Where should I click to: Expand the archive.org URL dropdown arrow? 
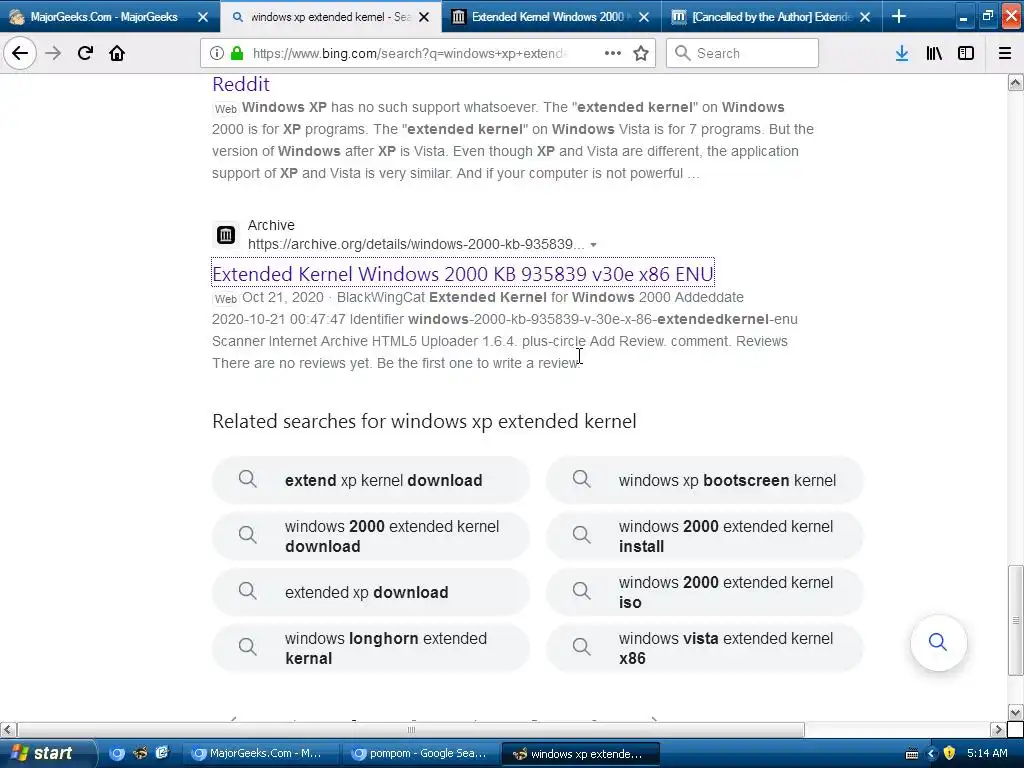[x=593, y=245]
